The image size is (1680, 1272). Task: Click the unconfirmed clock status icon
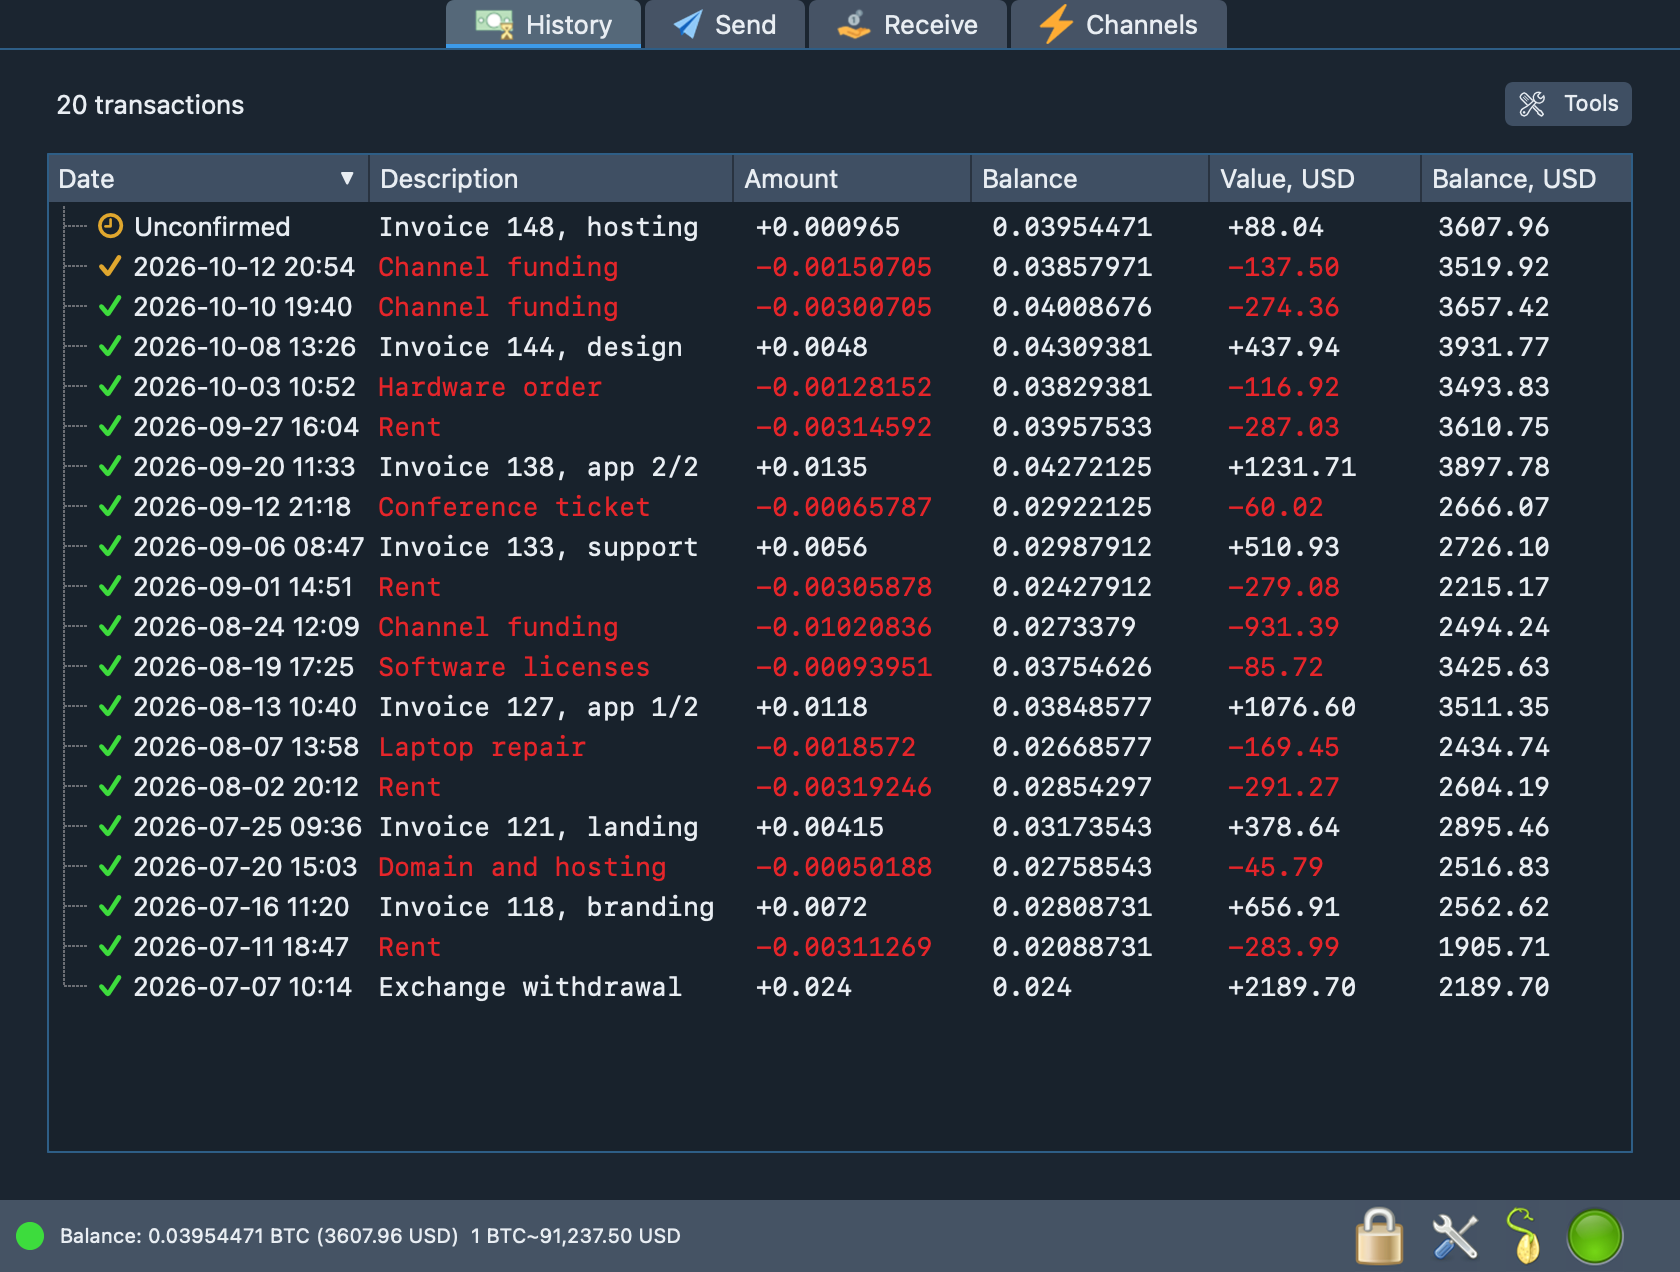110,227
